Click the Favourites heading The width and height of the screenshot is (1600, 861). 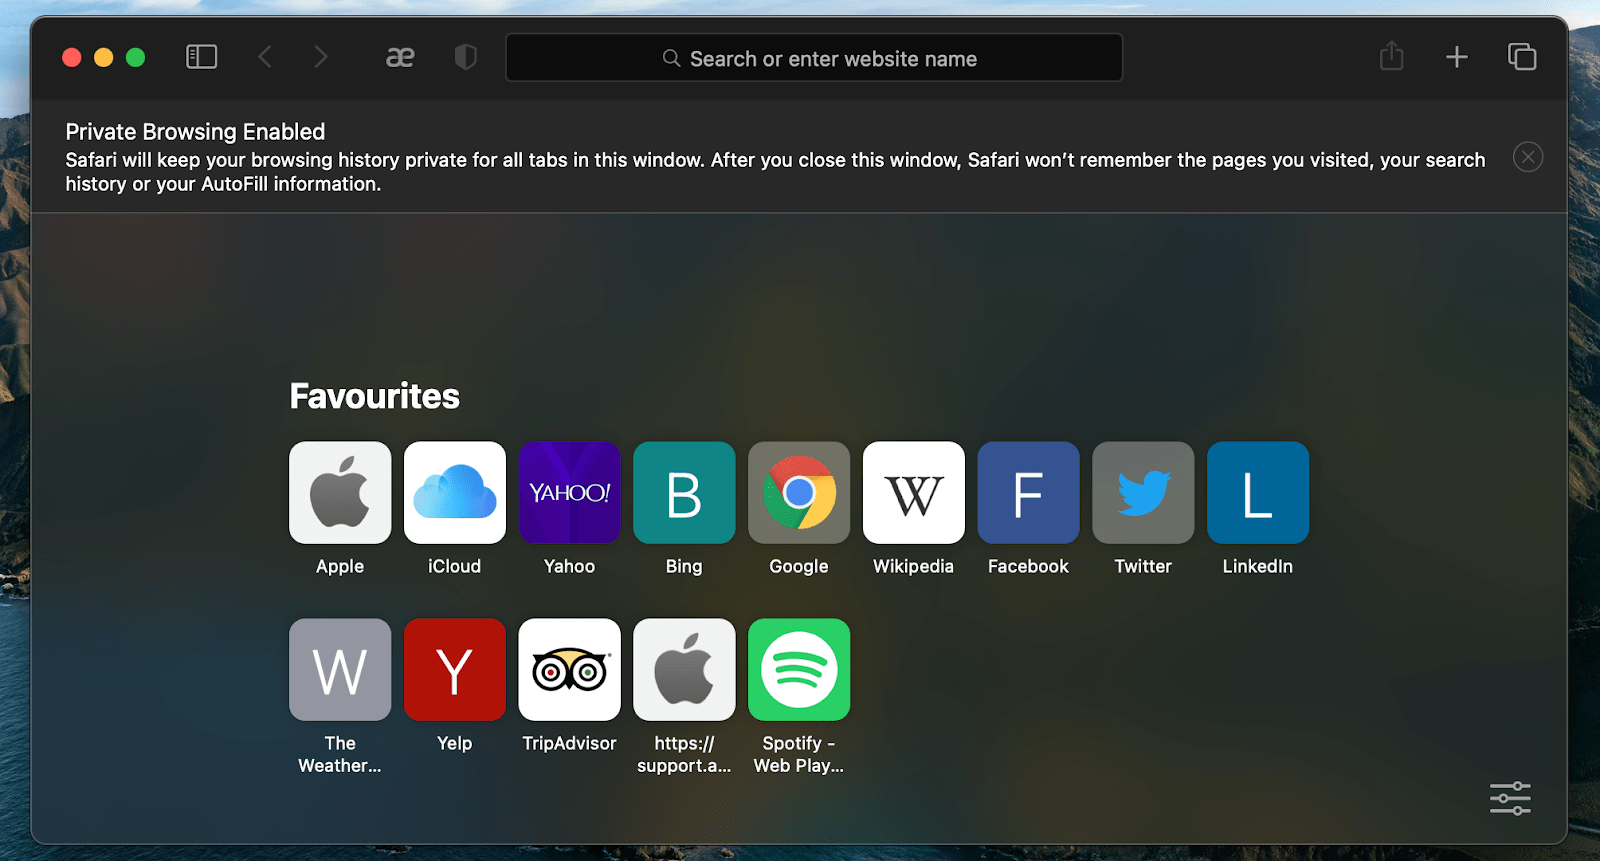coord(375,396)
